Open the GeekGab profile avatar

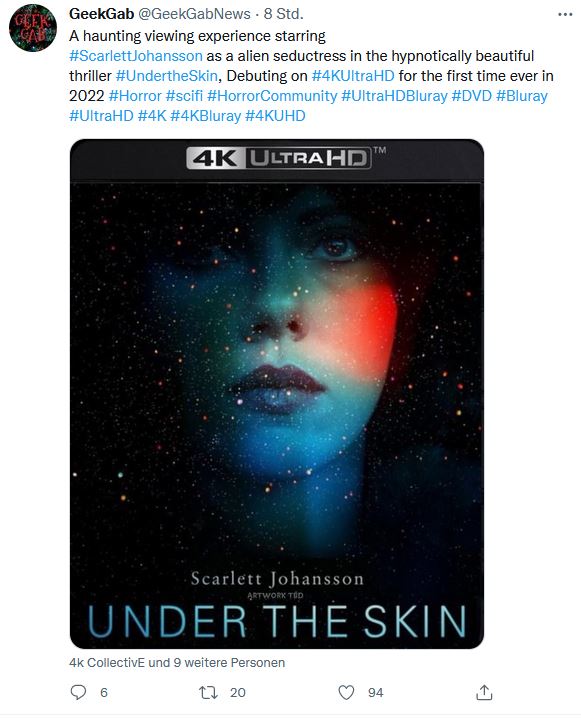pos(33,27)
